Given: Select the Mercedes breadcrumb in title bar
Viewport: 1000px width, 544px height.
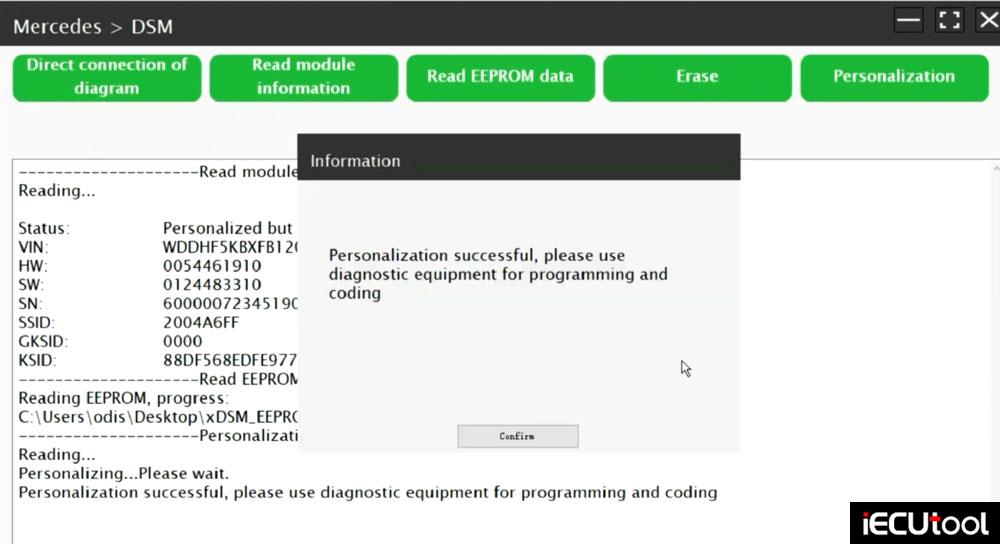Looking at the screenshot, I should pyautogui.click(x=57, y=27).
